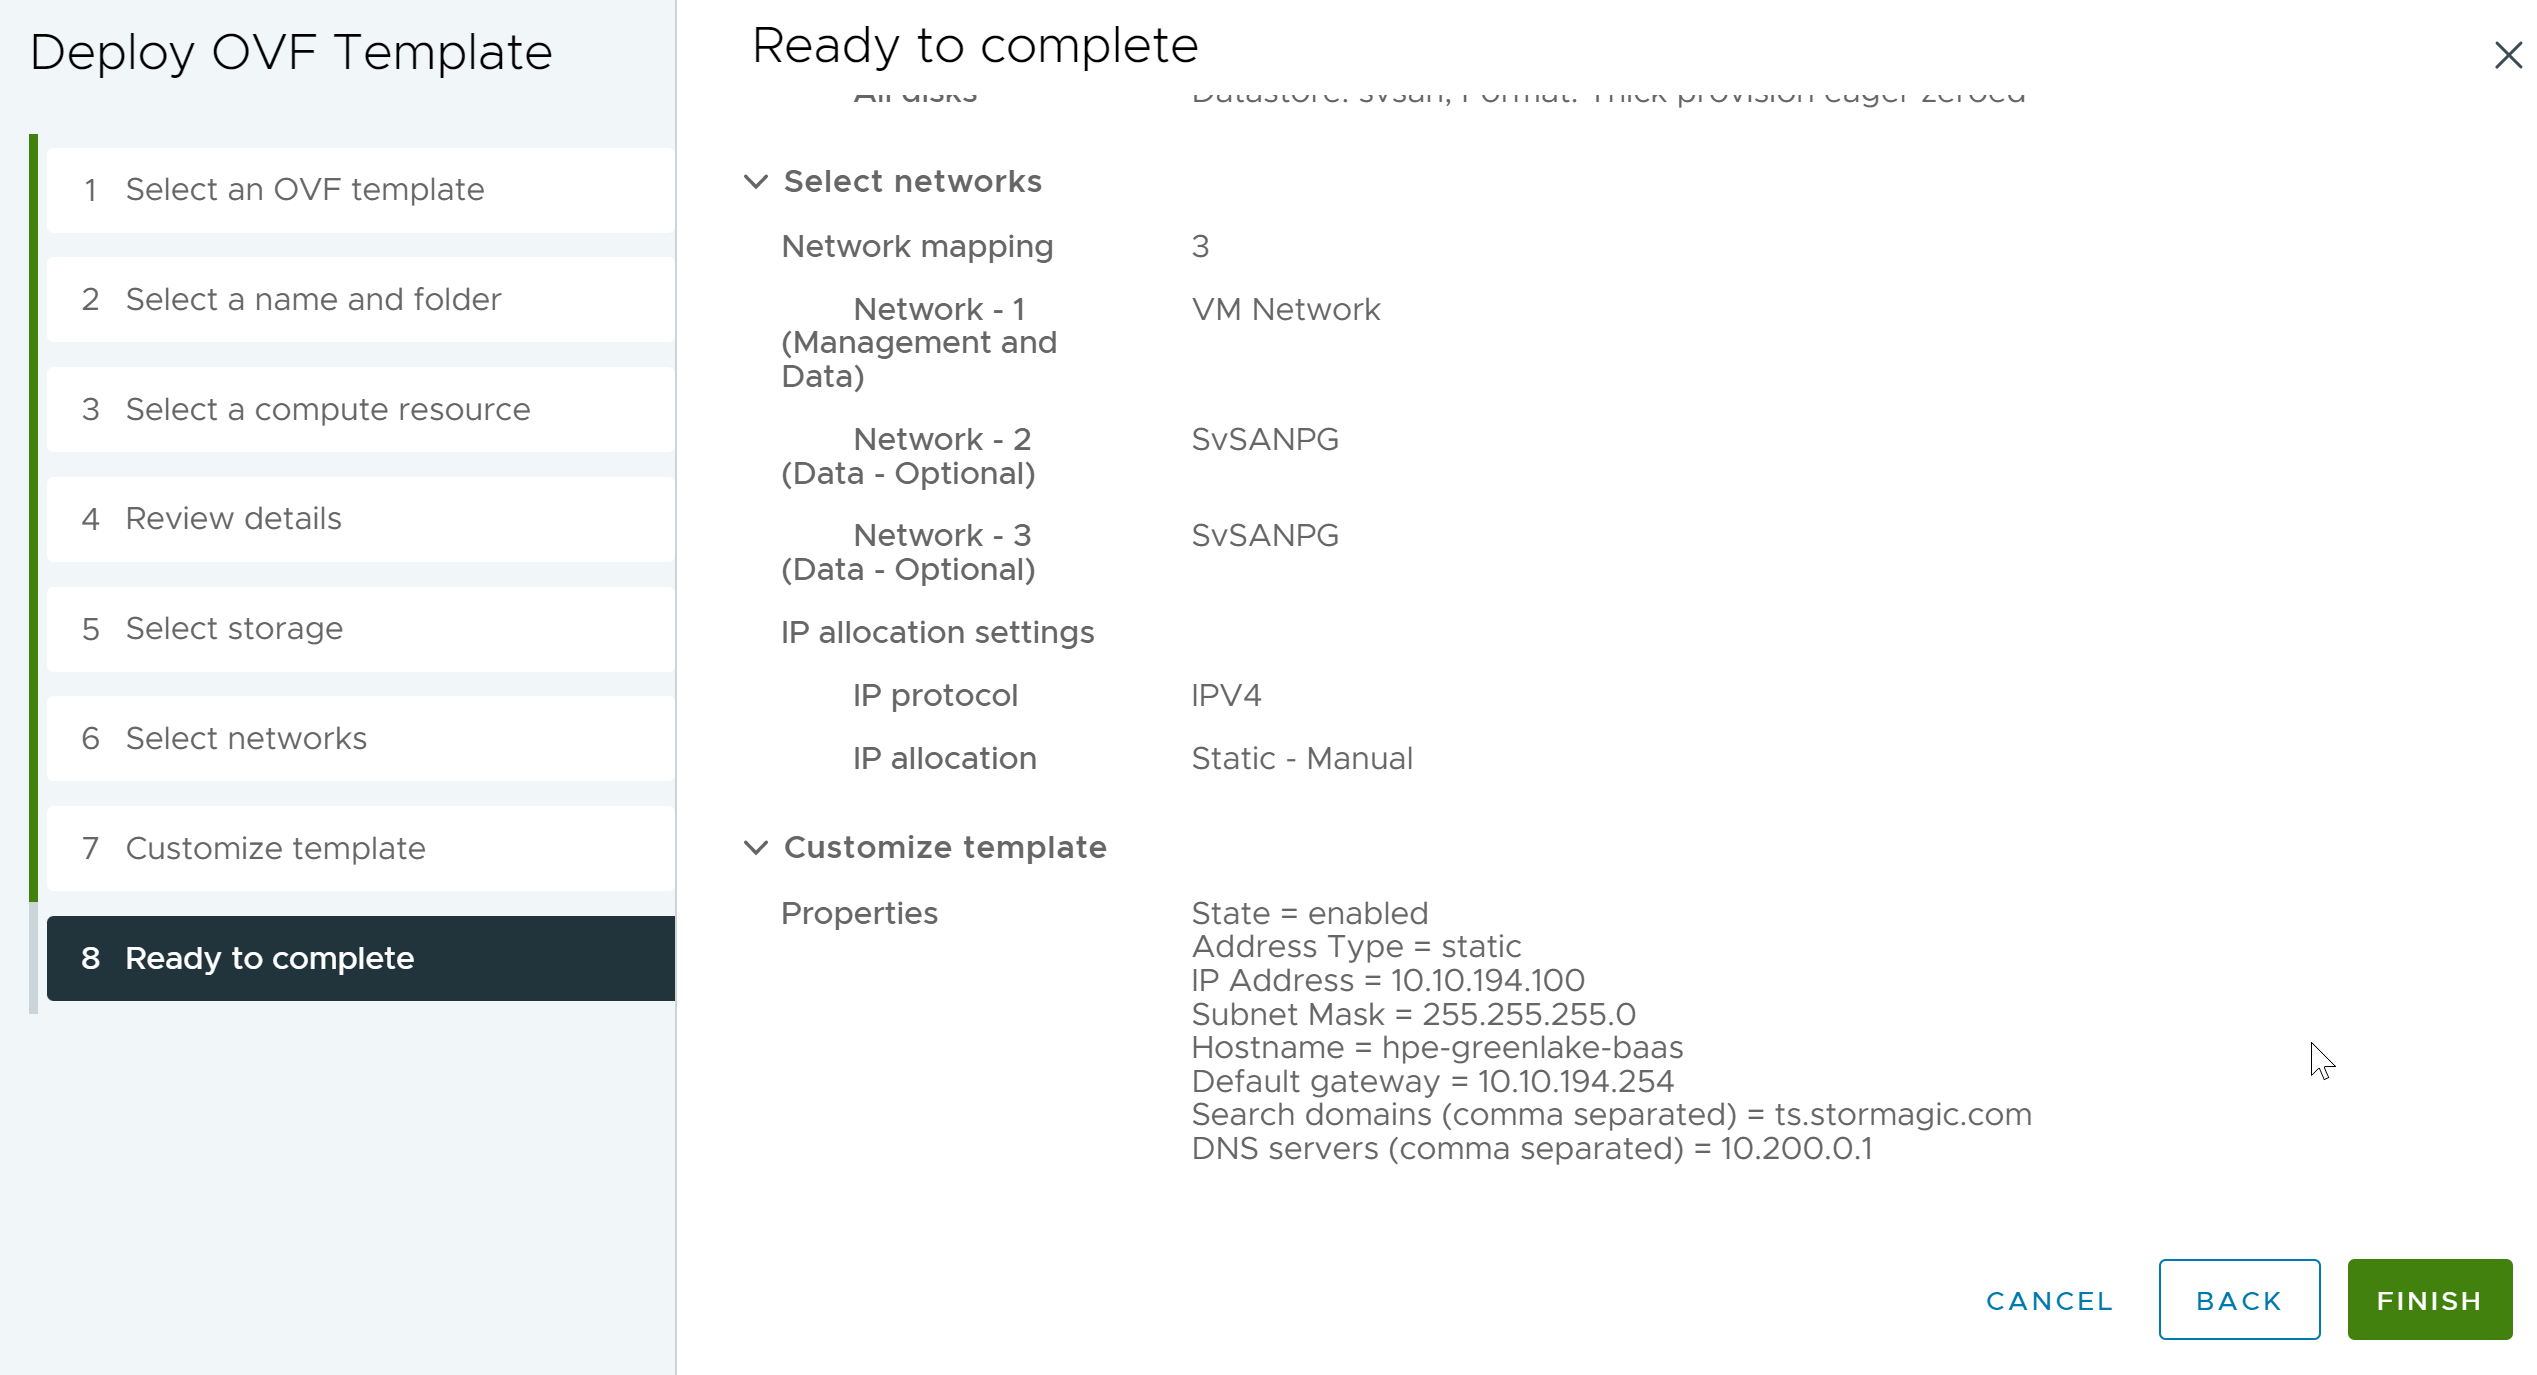The width and height of the screenshot is (2537, 1375).
Task: Go to step 1 Select an OVF template
Action: coord(360,190)
